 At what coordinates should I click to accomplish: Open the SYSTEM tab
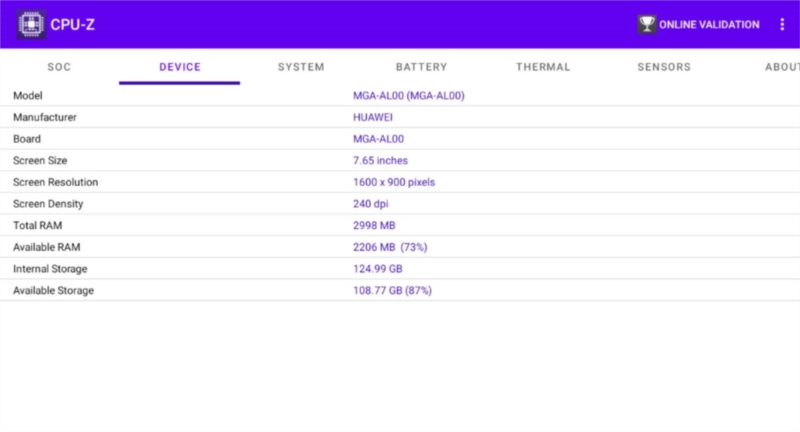pos(301,67)
